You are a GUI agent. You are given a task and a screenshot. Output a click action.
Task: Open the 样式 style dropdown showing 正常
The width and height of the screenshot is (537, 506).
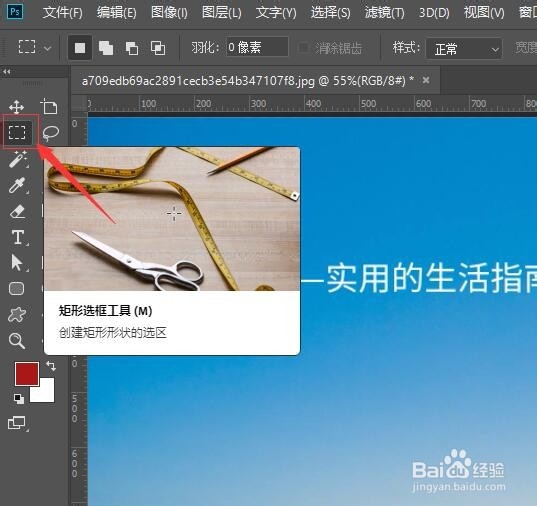coord(464,49)
